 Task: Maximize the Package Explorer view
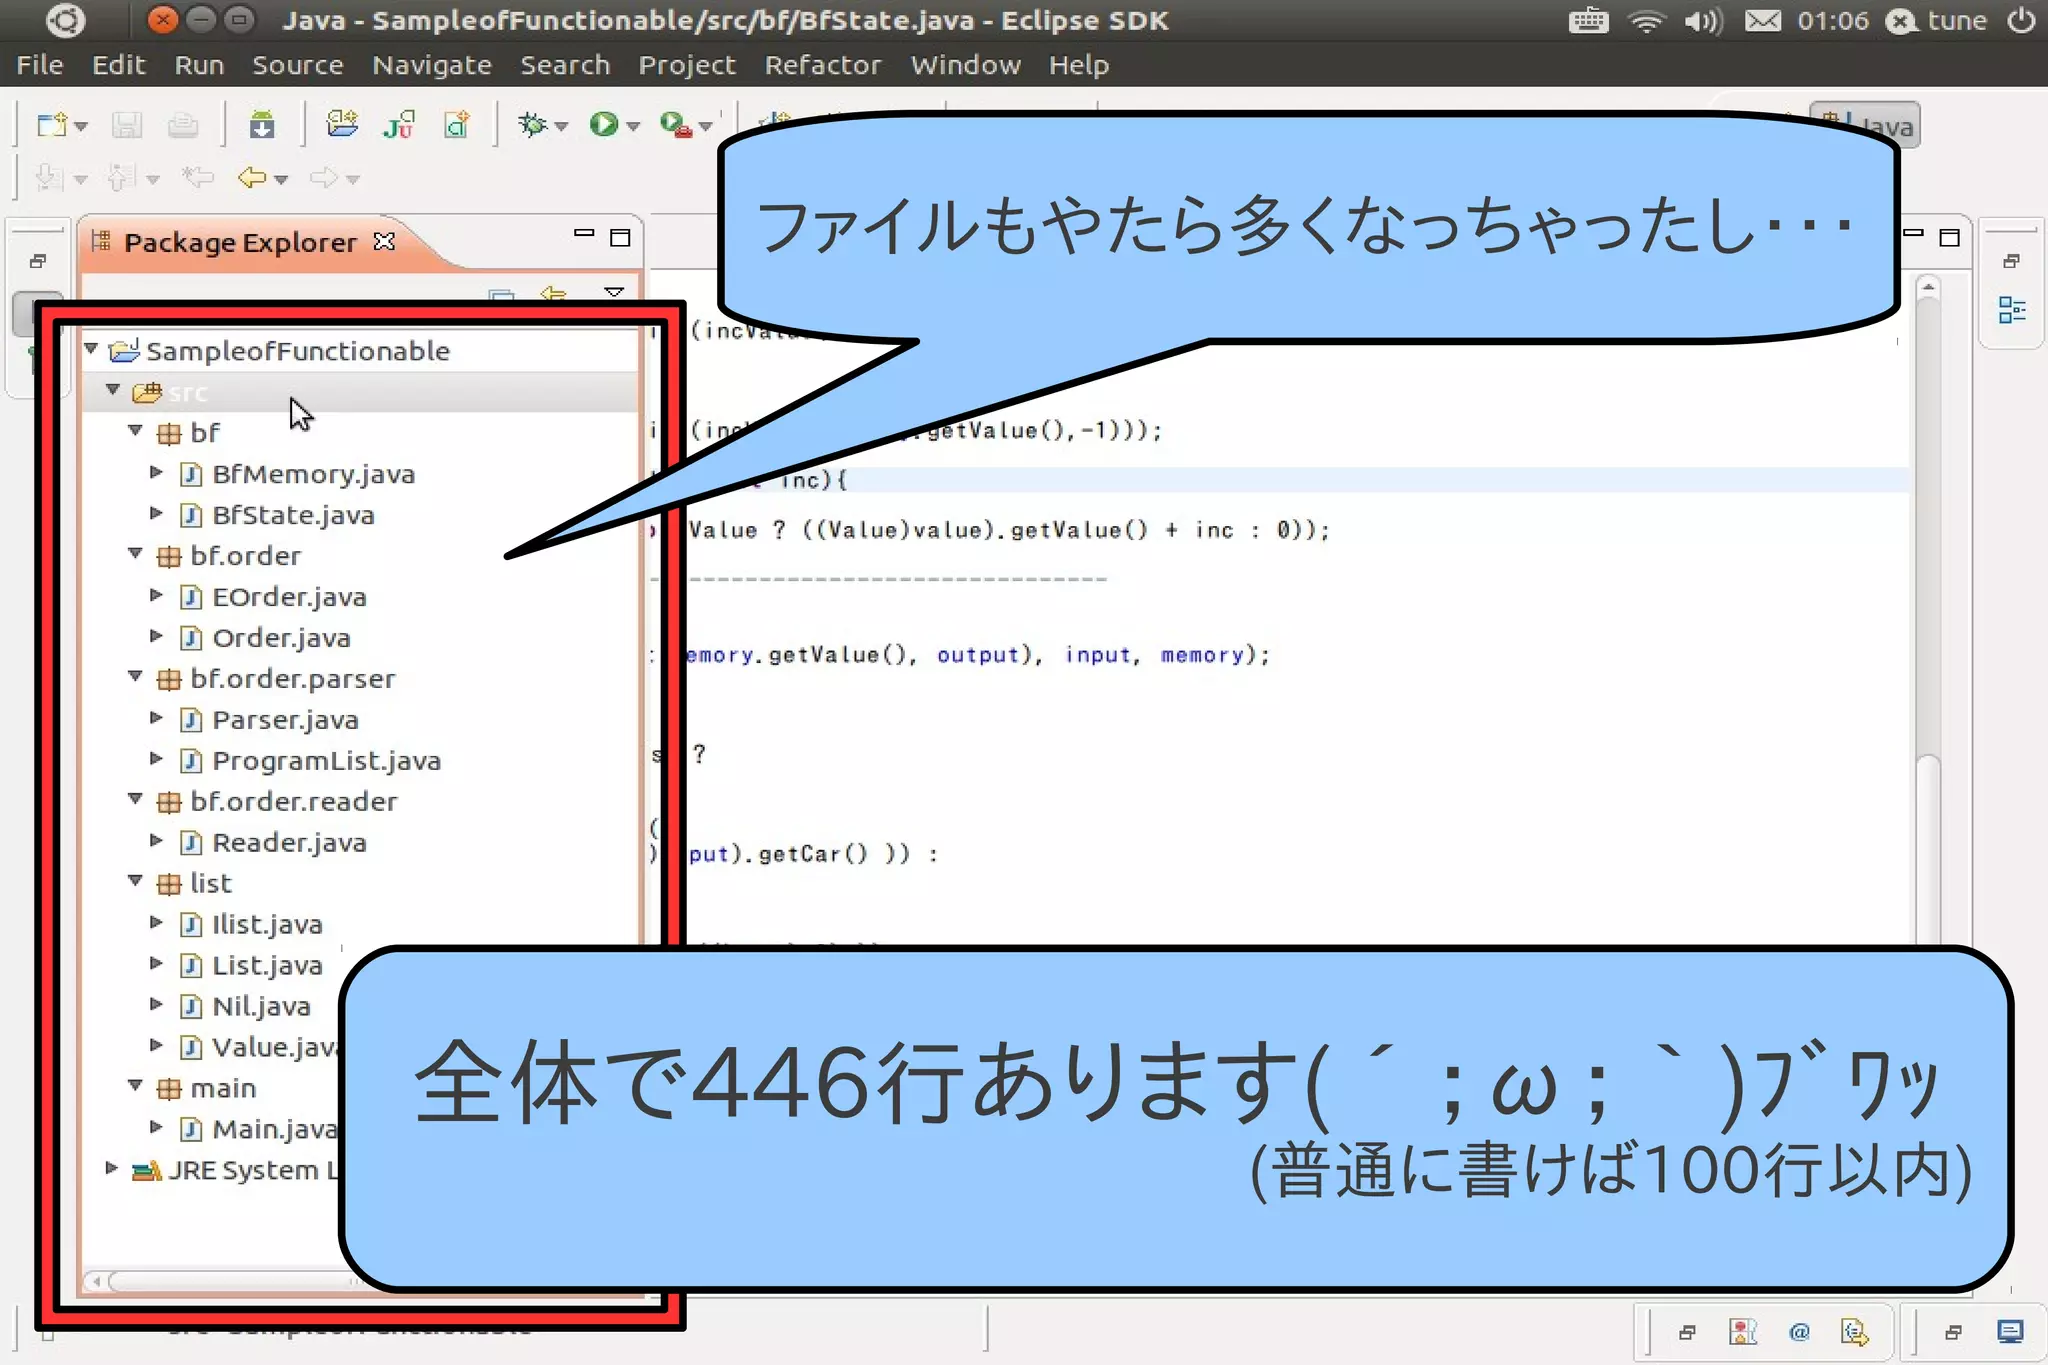[x=620, y=237]
